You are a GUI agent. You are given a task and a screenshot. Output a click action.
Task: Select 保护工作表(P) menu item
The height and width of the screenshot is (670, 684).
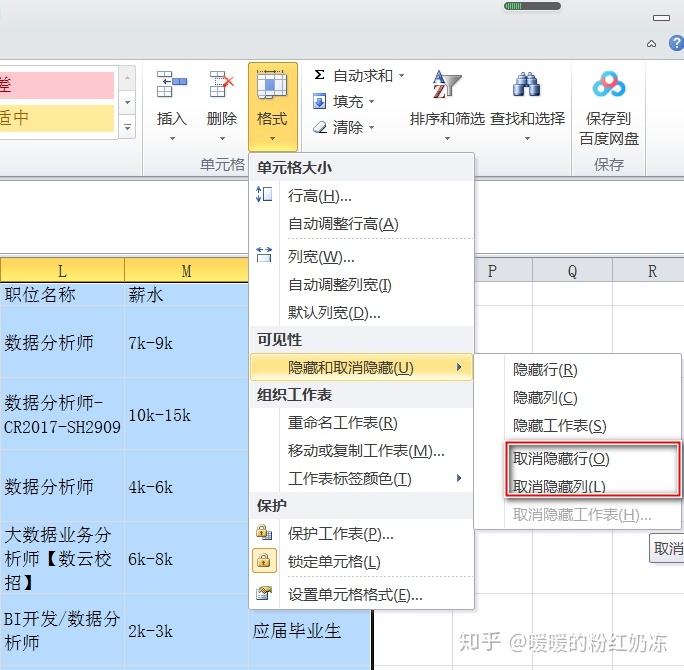click(x=361, y=533)
